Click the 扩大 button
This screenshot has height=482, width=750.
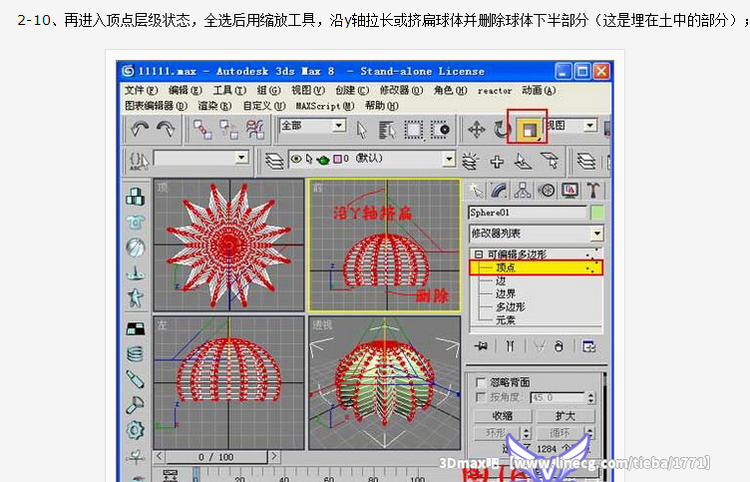click(x=565, y=416)
